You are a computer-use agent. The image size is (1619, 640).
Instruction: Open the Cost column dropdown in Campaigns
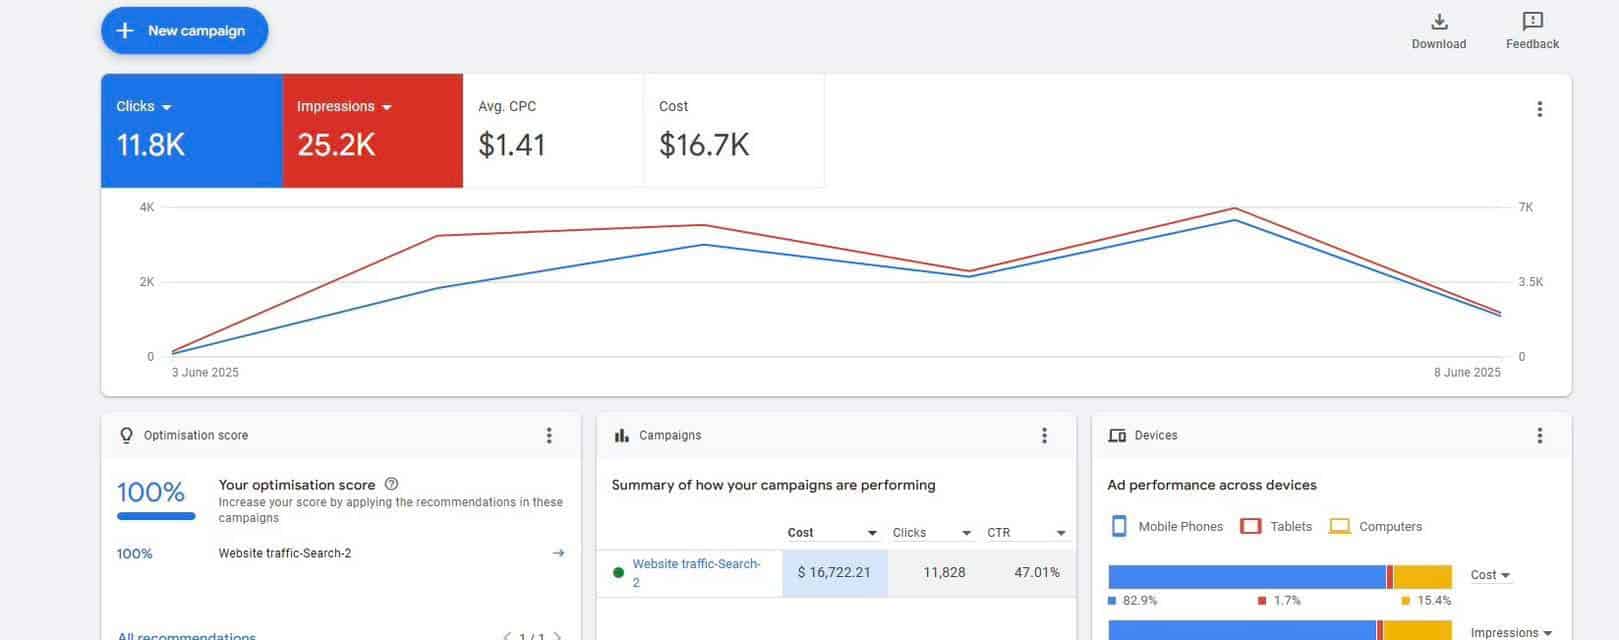click(x=871, y=533)
